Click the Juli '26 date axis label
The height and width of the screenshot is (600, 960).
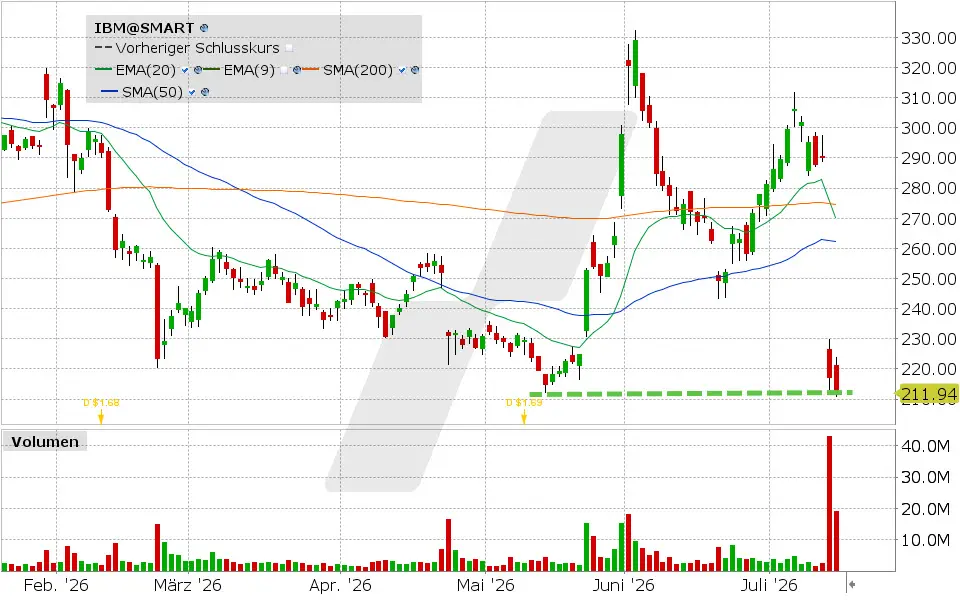(768, 585)
